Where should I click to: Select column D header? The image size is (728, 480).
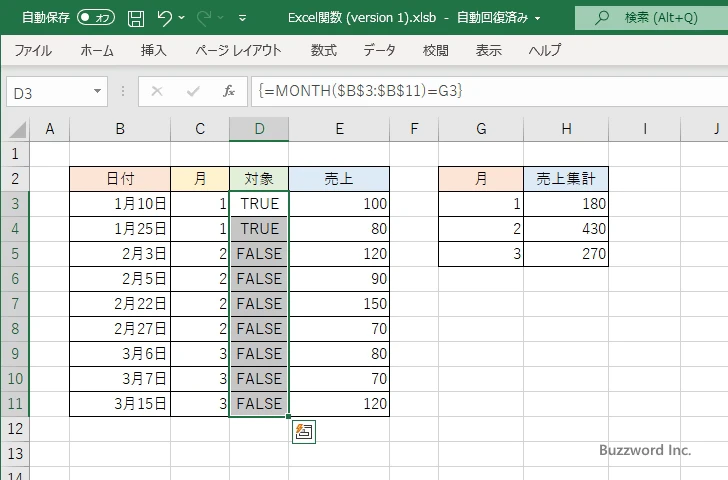259,129
